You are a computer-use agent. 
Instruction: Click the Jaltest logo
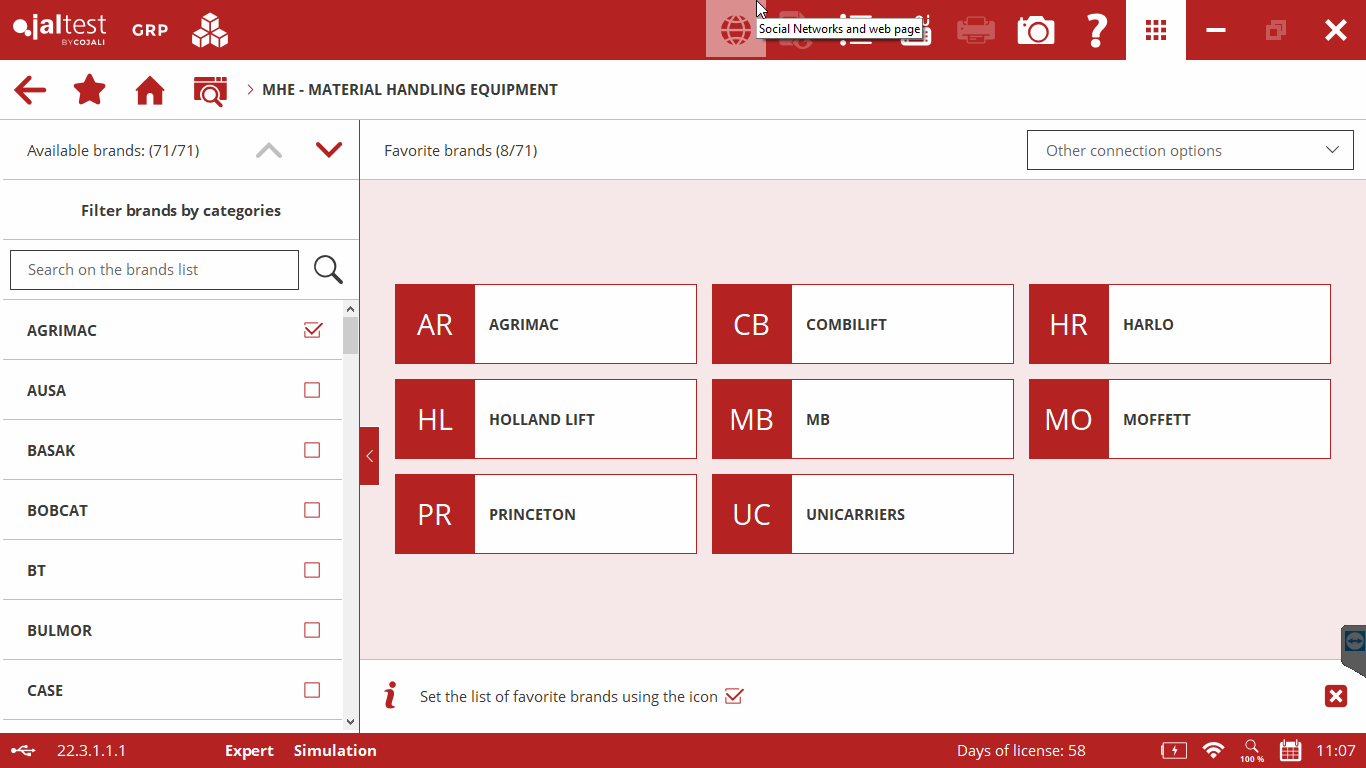click(60, 29)
